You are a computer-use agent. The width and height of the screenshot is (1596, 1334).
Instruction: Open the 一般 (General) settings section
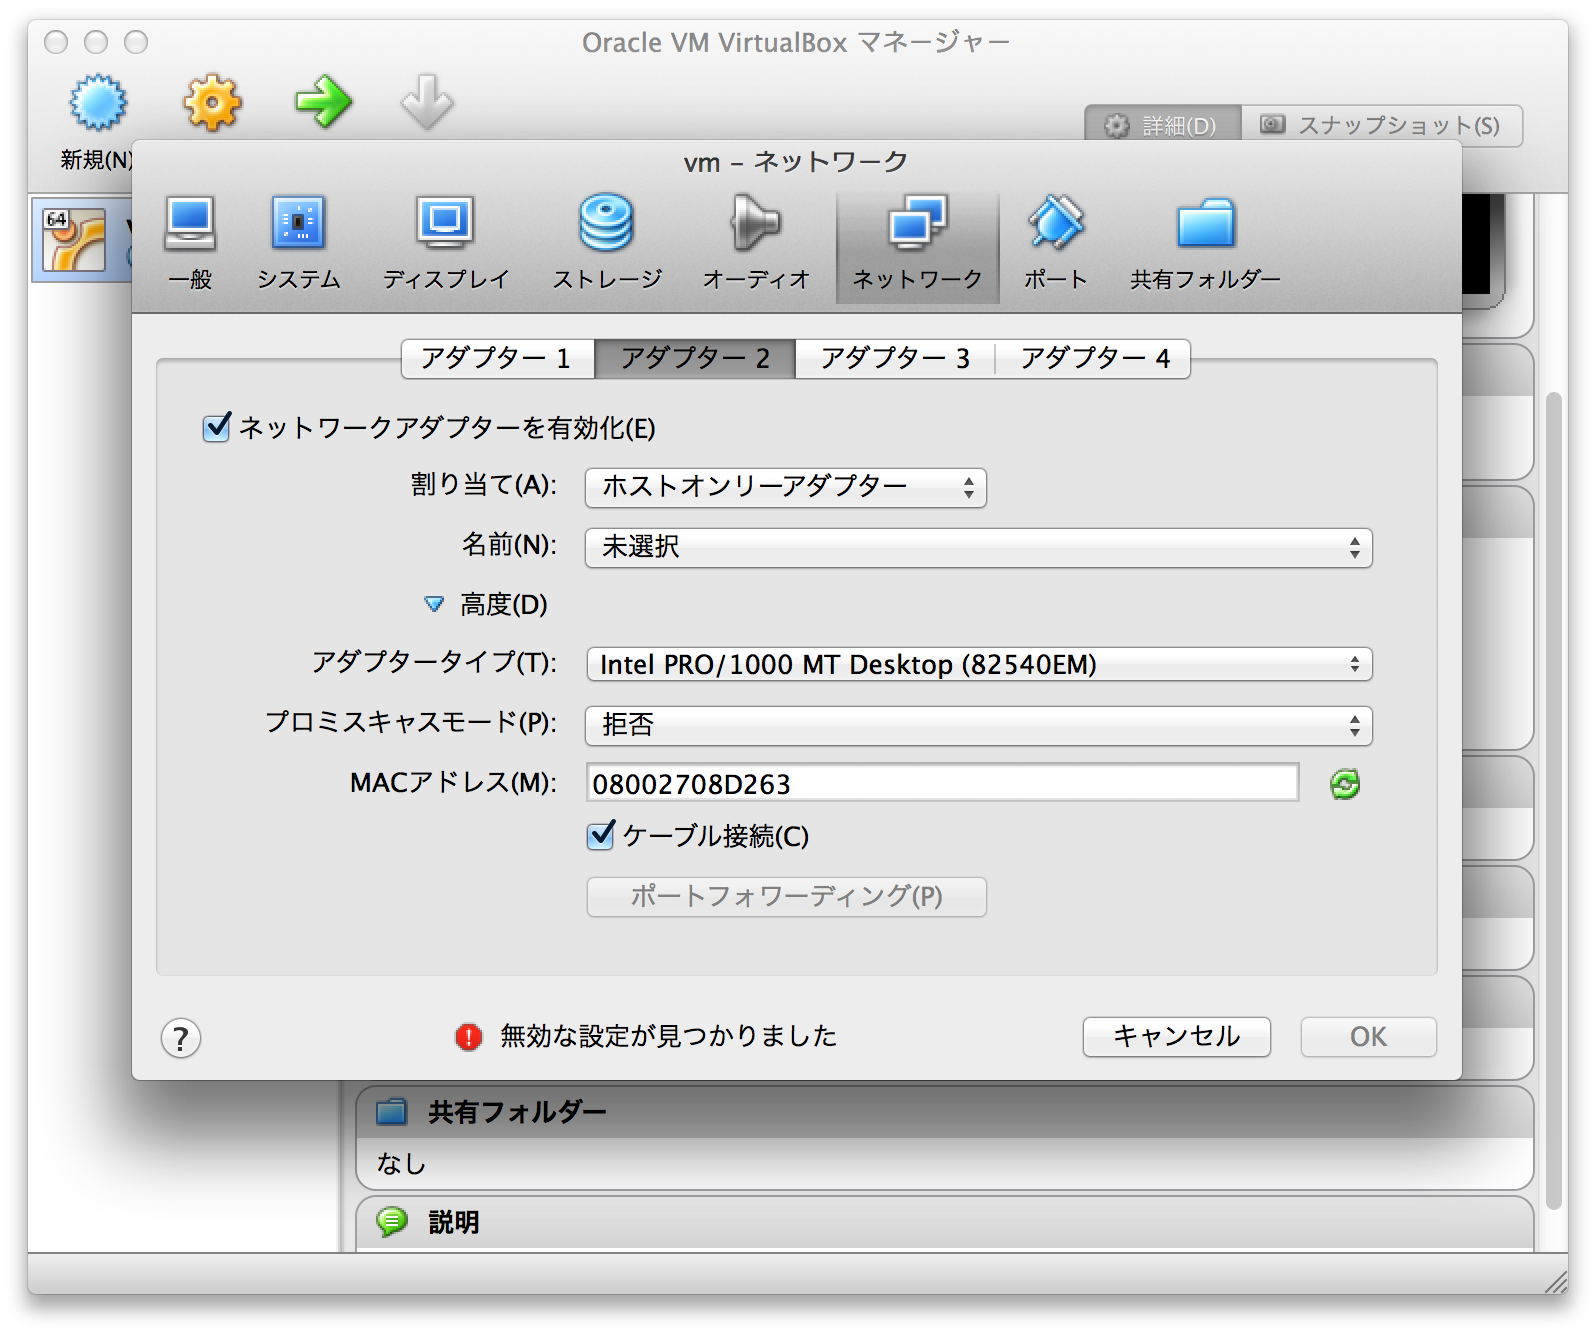tap(190, 244)
